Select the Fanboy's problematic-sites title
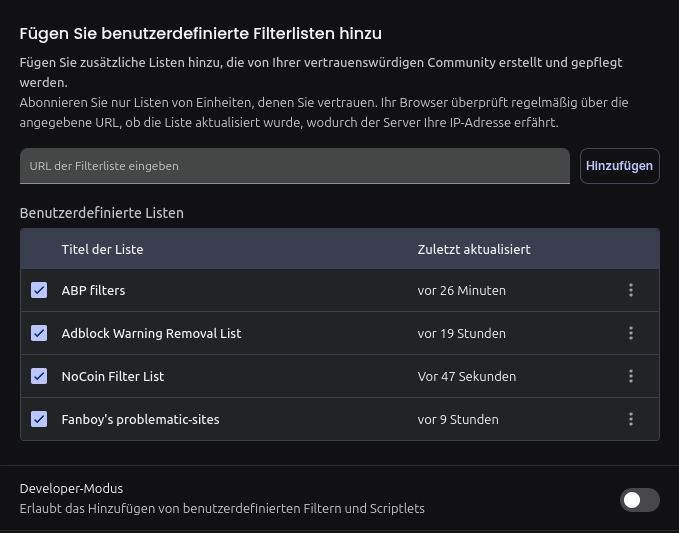This screenshot has width=679, height=533. point(140,419)
